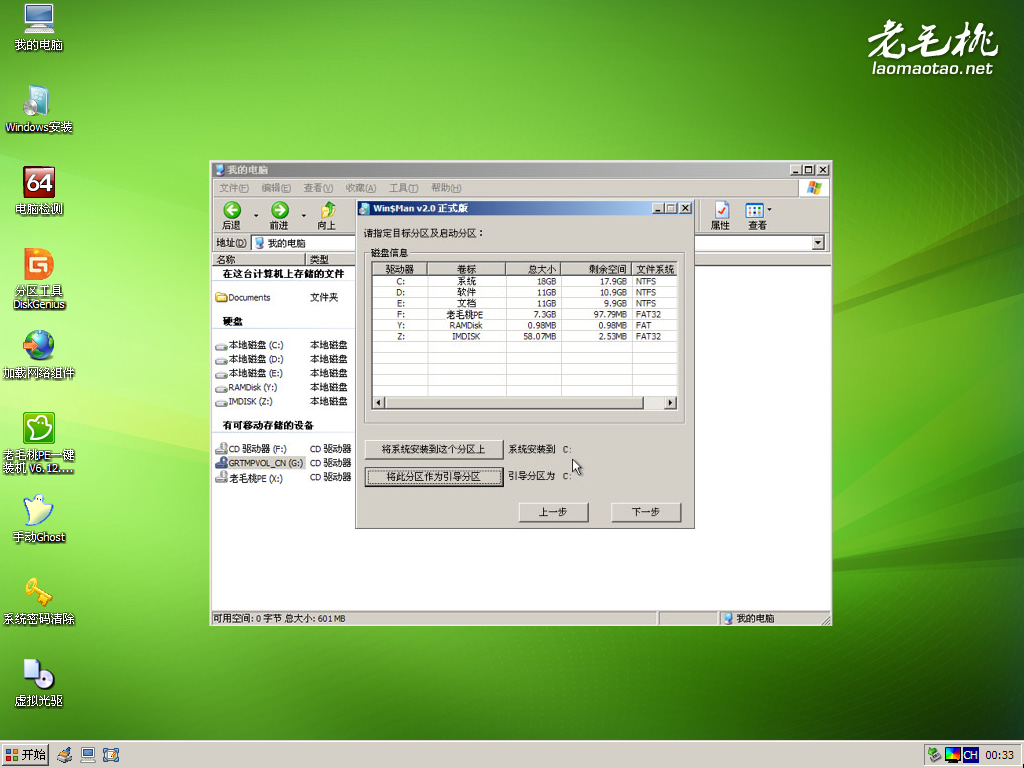Click the CH language indicator in tray
Screen dimensions: 1024x768
(x=970, y=755)
